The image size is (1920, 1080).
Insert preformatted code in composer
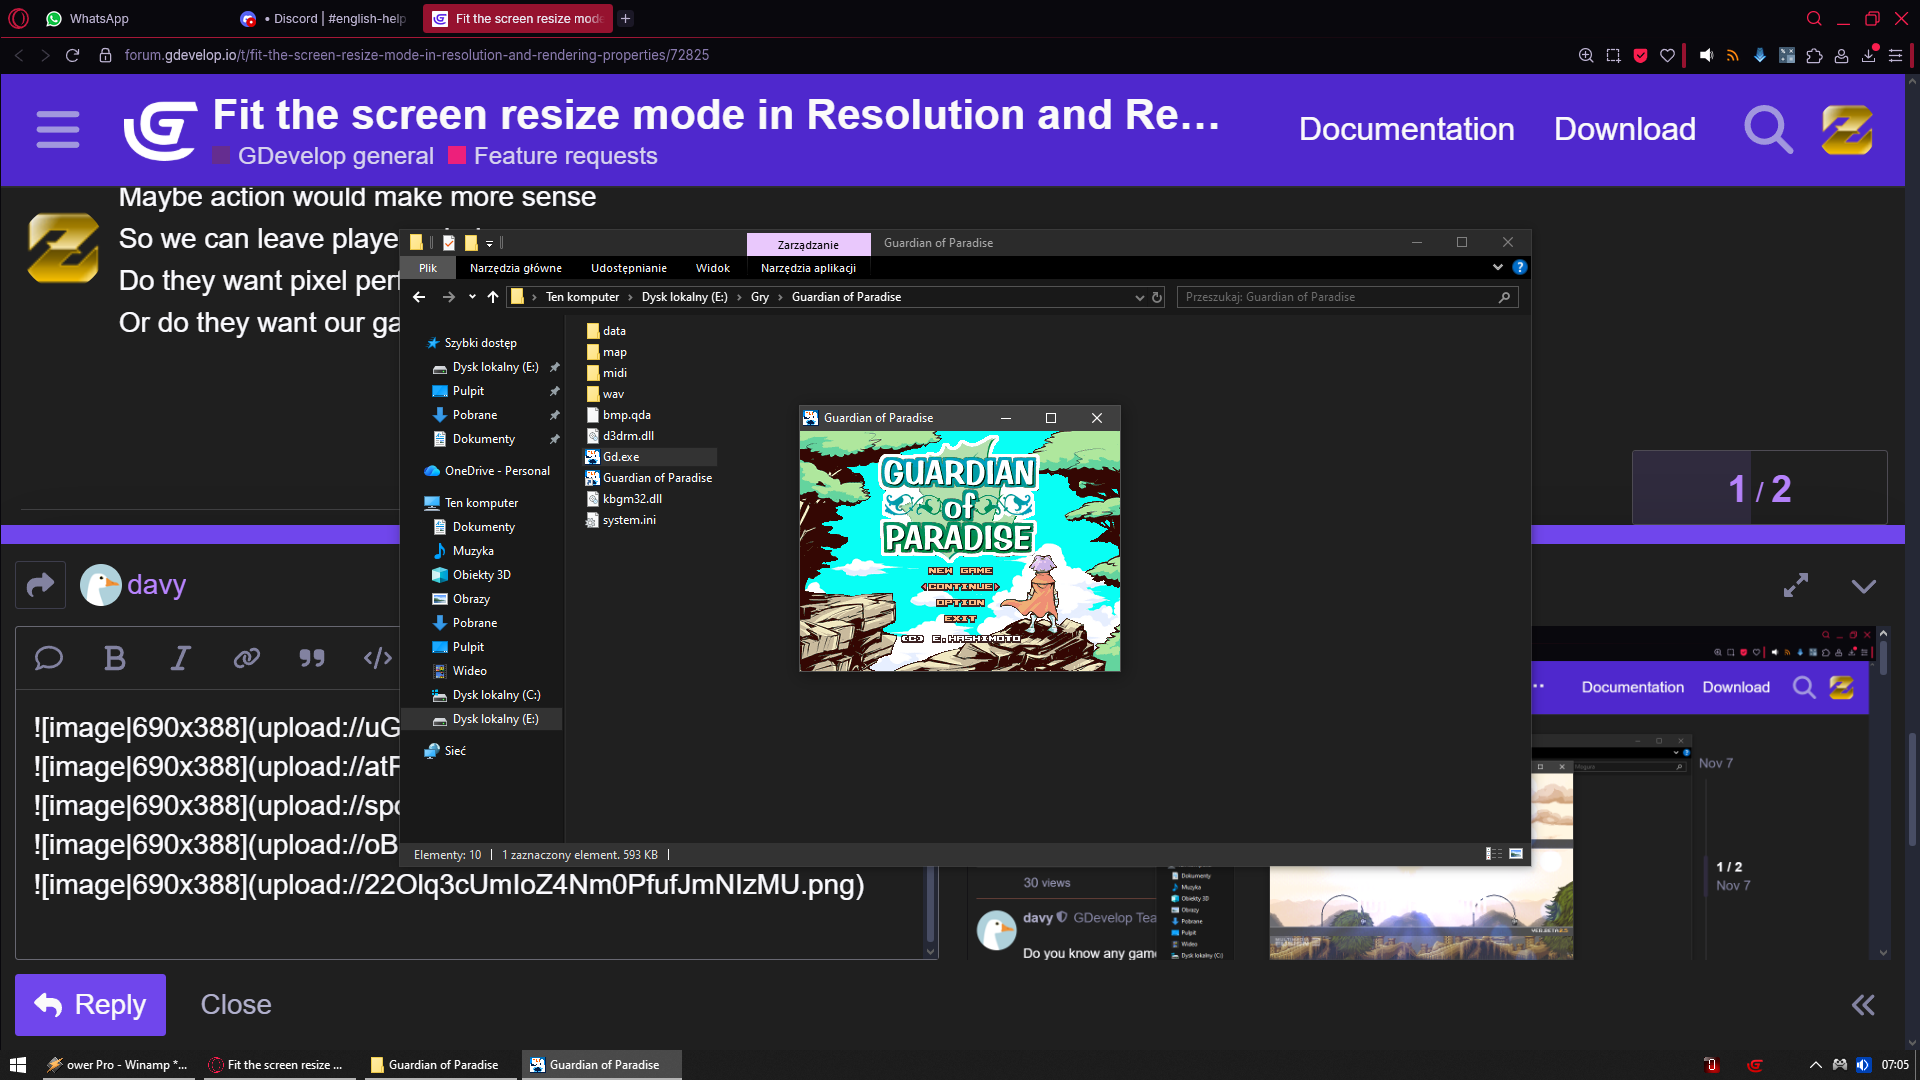(378, 658)
